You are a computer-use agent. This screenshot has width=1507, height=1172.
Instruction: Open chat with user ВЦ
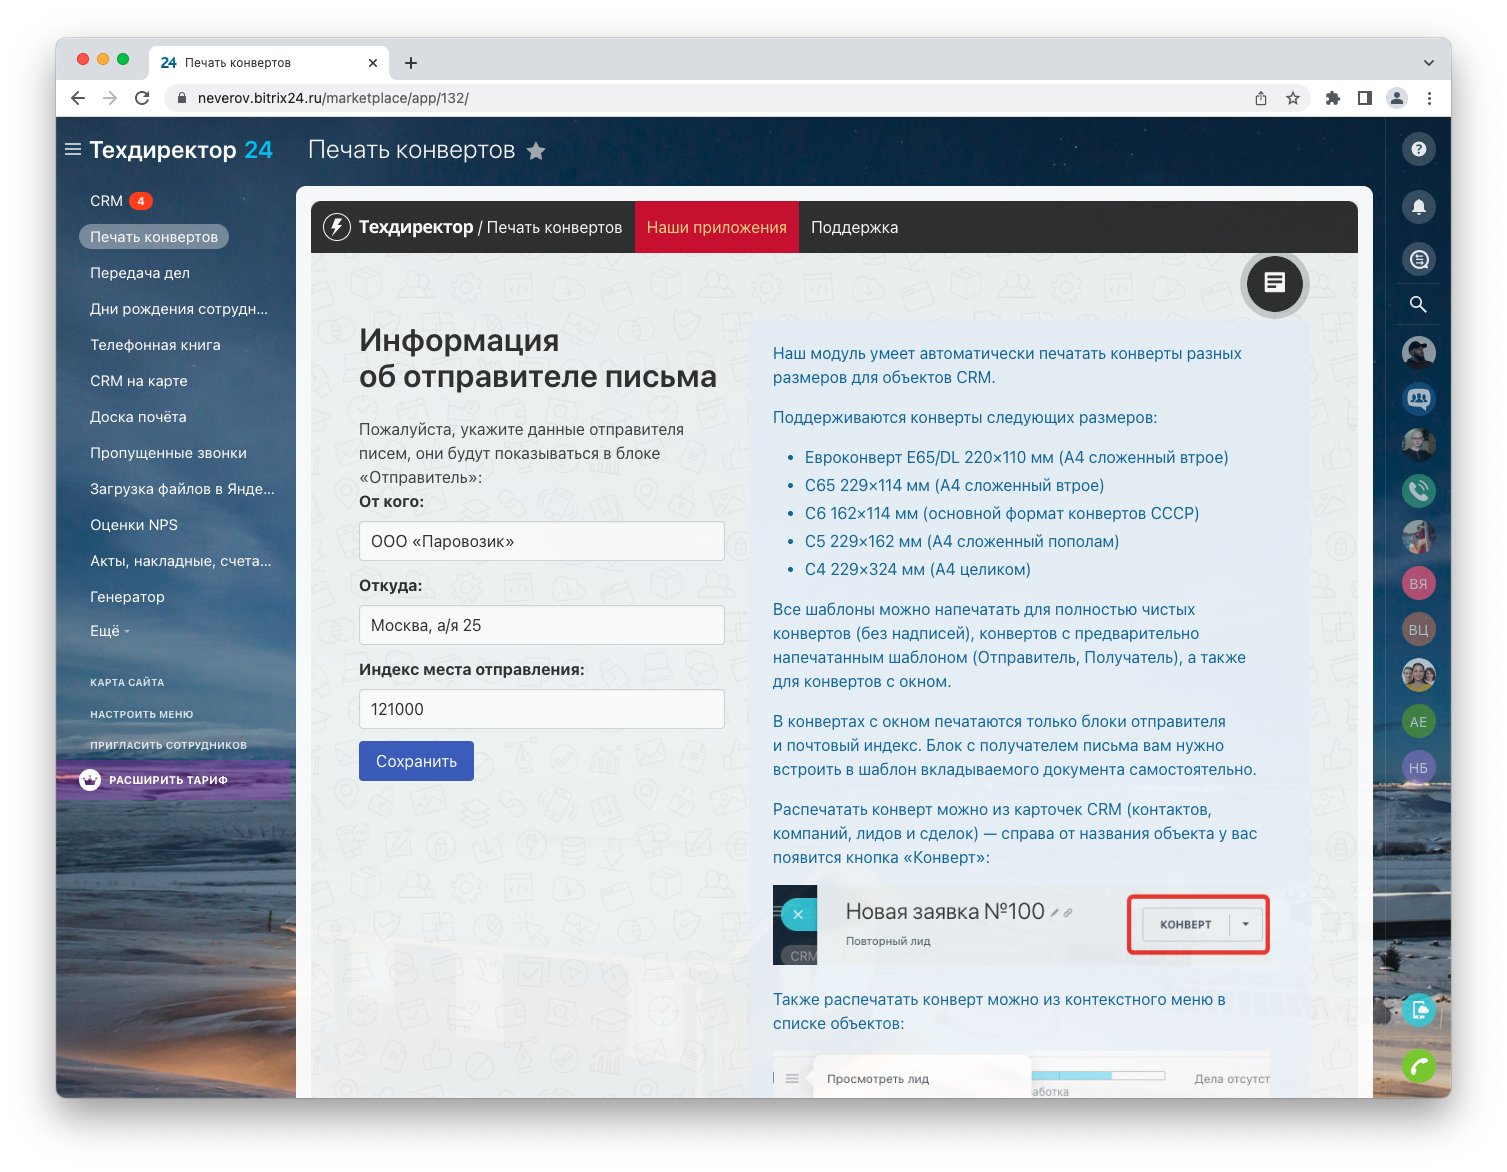click(1418, 630)
